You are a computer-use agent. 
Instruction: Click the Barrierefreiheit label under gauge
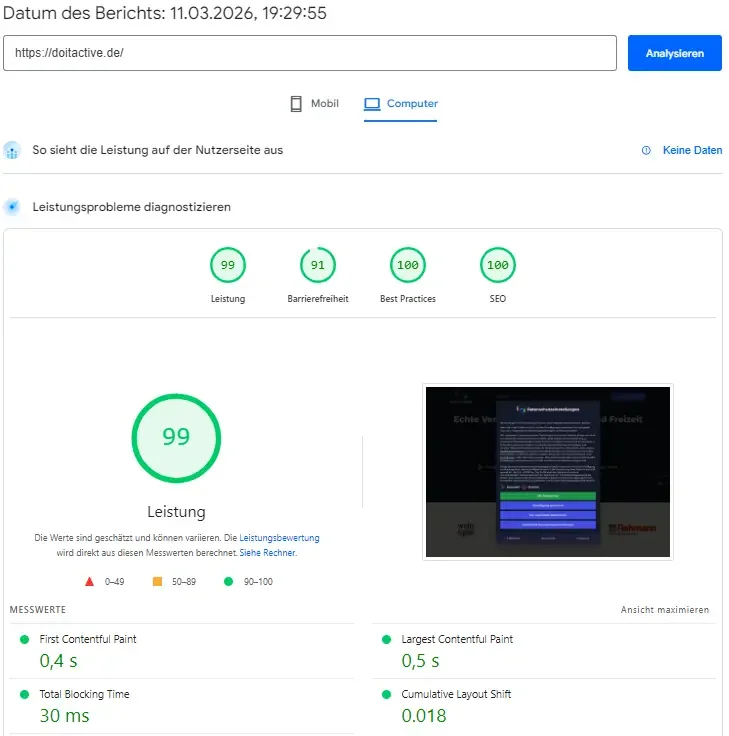coord(318,299)
